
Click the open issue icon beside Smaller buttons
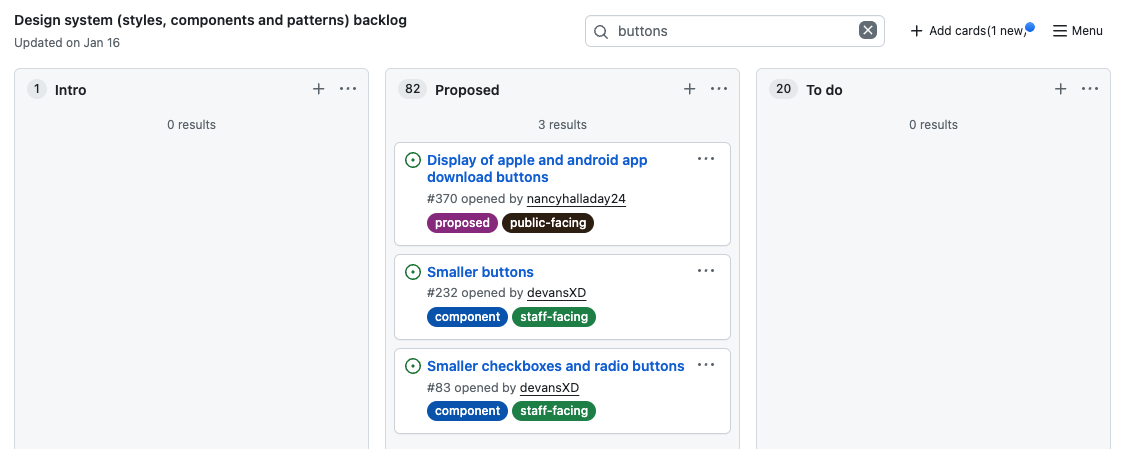[x=413, y=272]
